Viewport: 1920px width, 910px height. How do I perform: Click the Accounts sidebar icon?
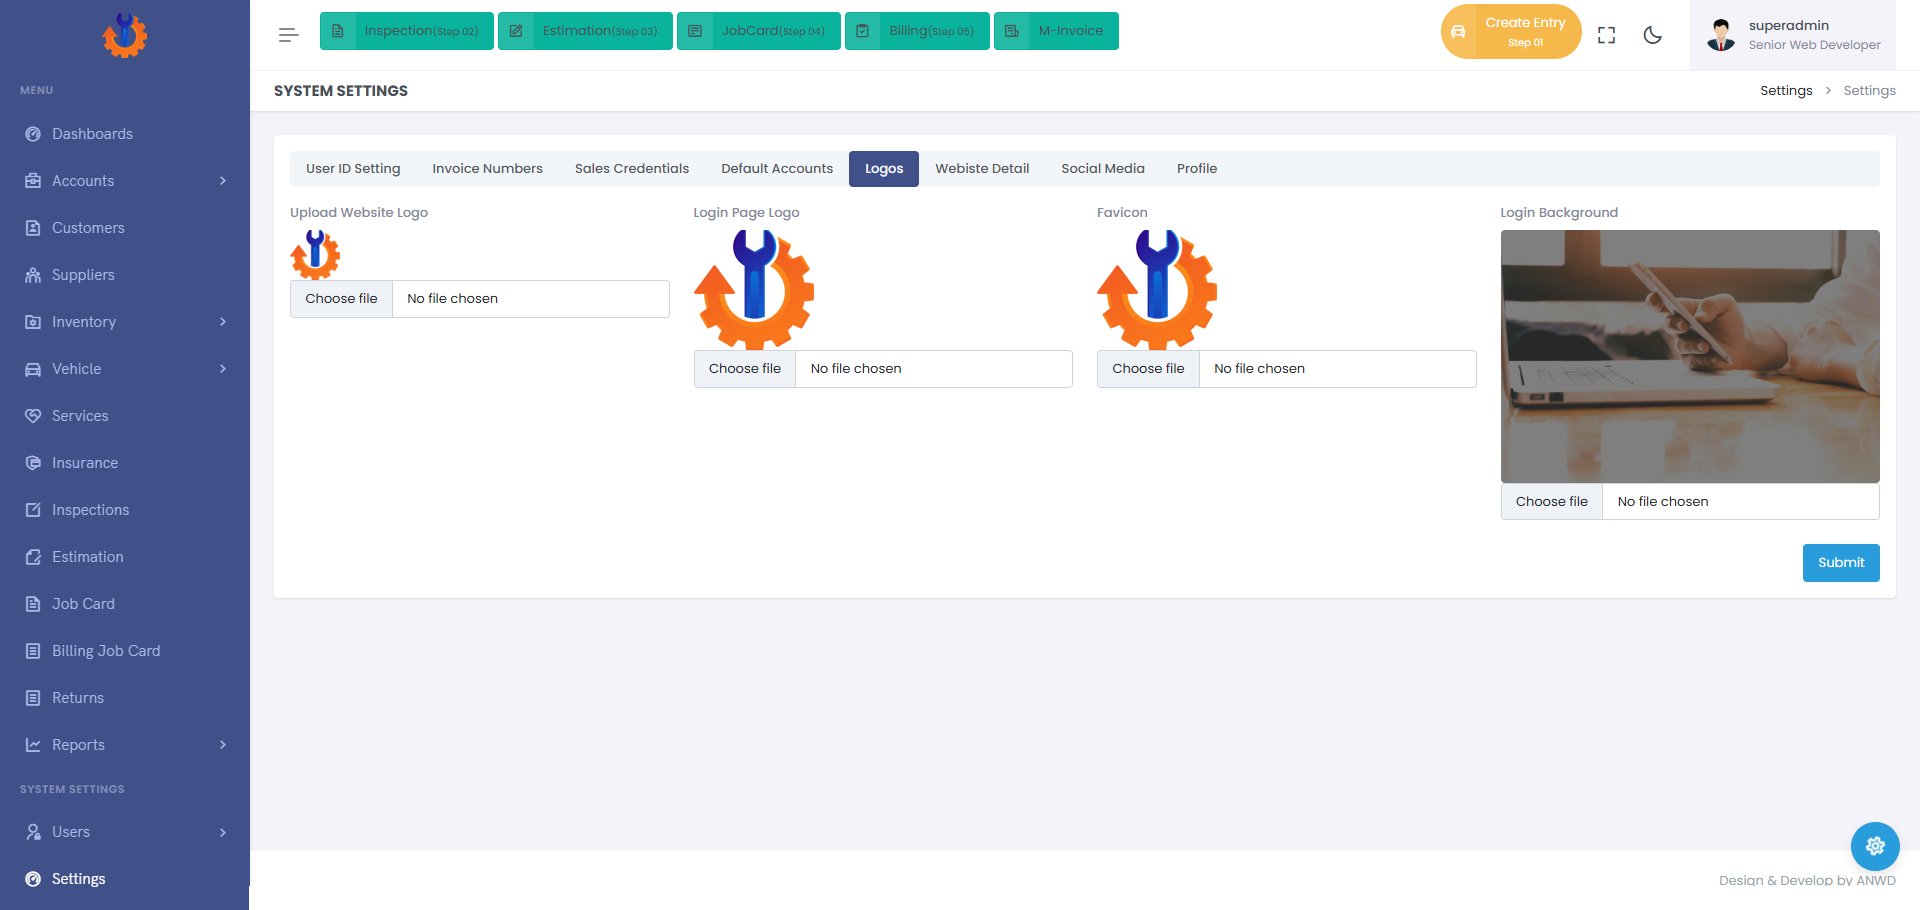(33, 181)
